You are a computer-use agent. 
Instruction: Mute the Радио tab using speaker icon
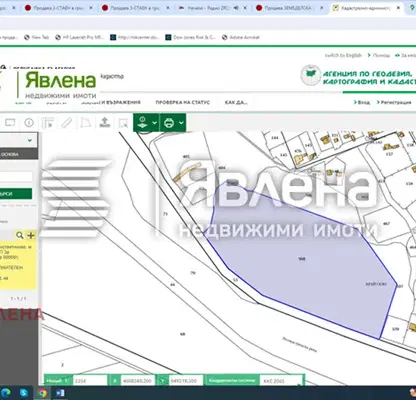[236, 8]
